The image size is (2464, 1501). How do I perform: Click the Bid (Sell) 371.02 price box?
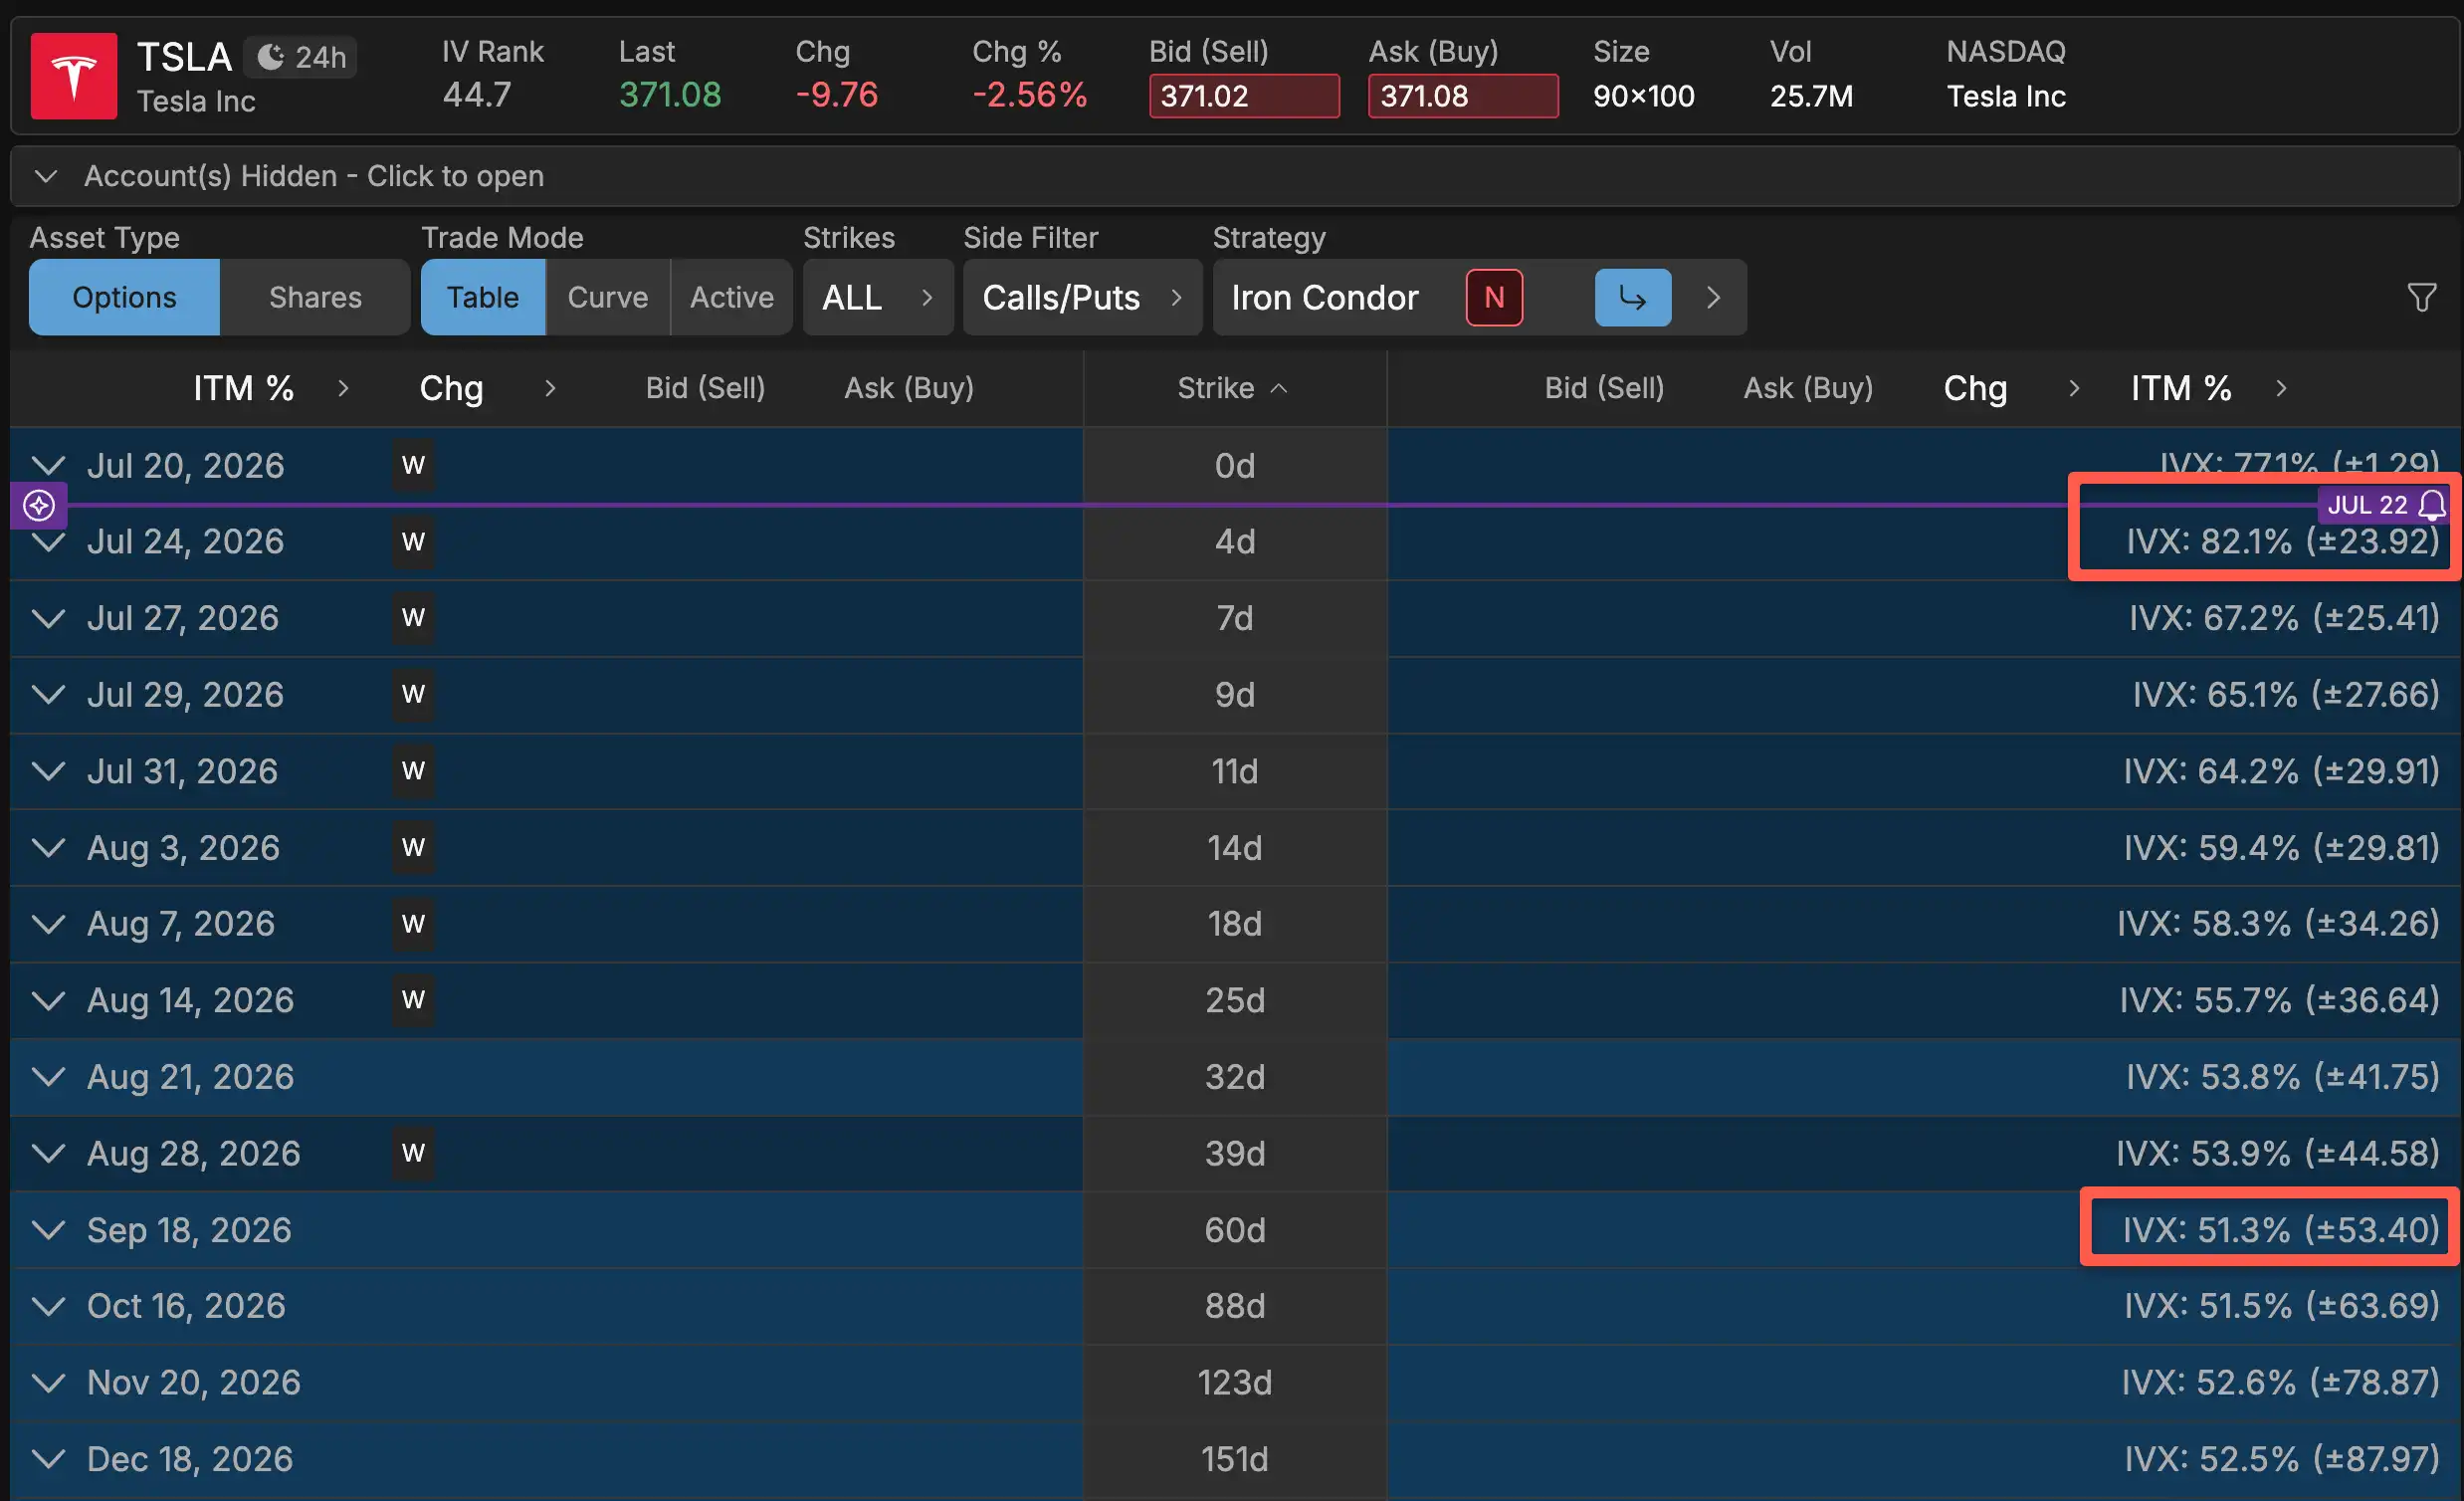click(1244, 96)
